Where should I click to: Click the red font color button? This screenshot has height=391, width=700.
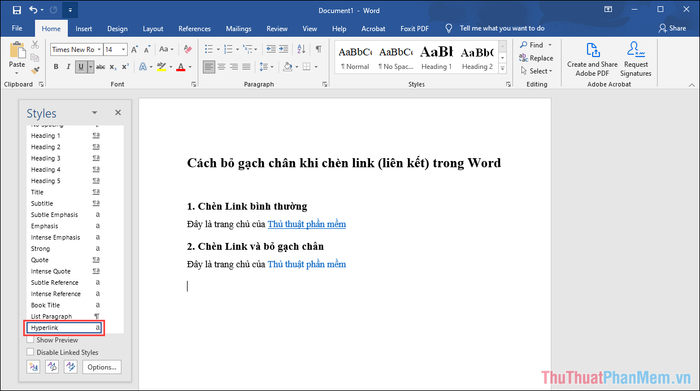181,67
